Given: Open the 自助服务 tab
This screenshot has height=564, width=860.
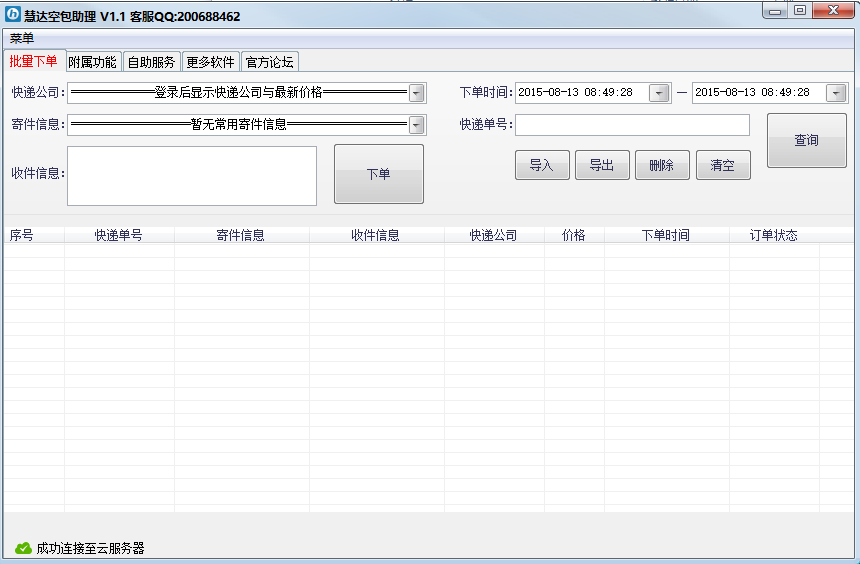Looking at the screenshot, I should coord(152,62).
